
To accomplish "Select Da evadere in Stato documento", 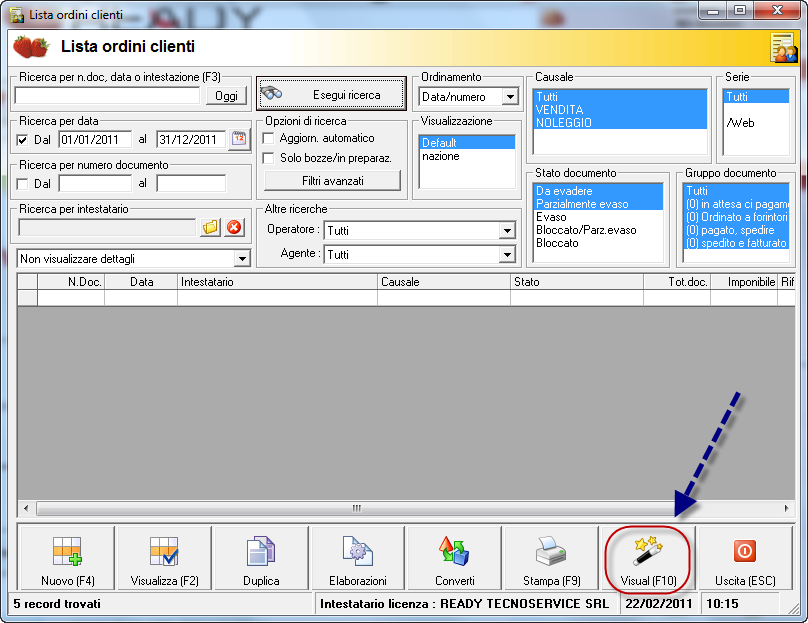I will [x=598, y=191].
